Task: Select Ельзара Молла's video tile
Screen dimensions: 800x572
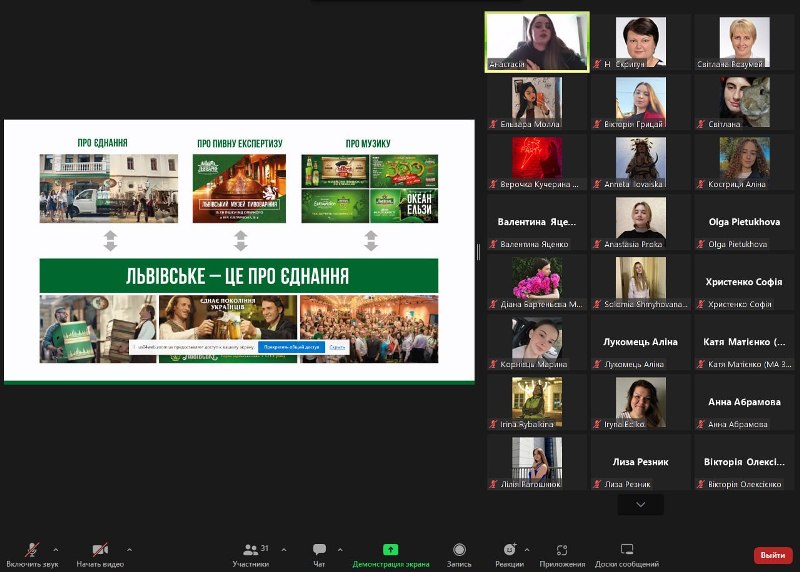Action: (537, 102)
